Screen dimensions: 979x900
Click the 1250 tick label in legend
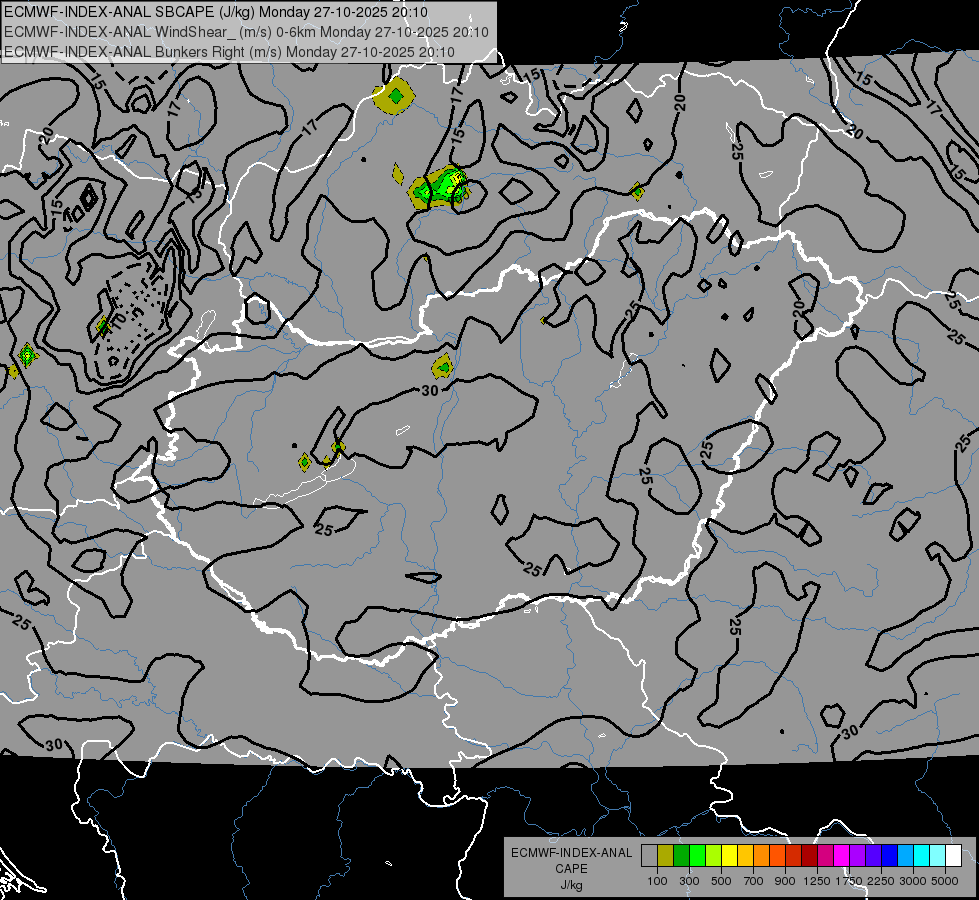point(817,881)
